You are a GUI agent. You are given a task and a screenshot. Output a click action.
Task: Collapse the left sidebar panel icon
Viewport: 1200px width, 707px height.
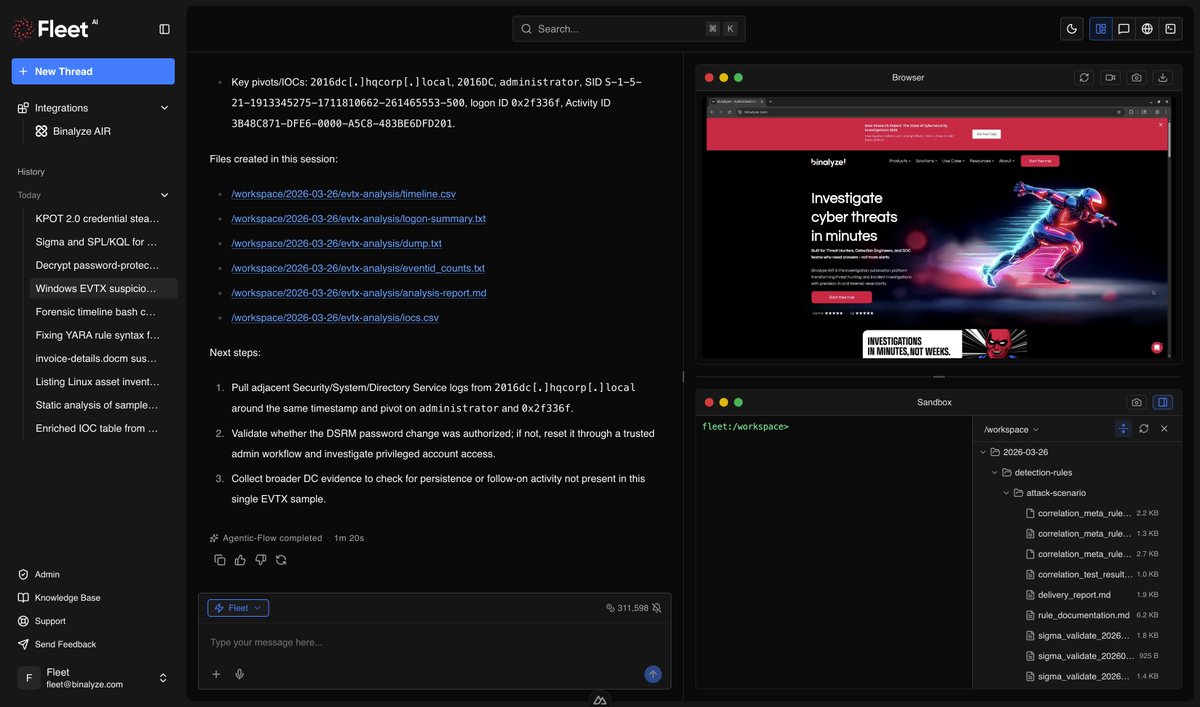click(164, 29)
